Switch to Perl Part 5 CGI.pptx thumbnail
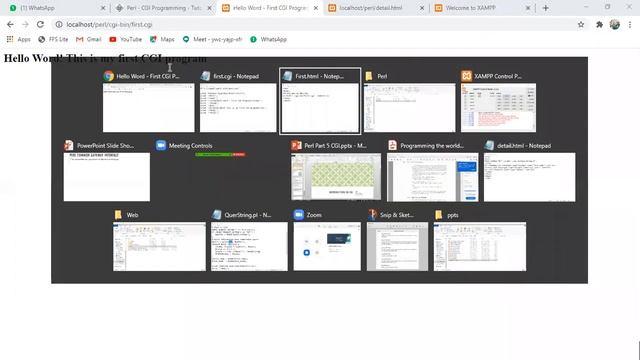Image resolution: width=640 pixels, height=360 pixels. click(x=336, y=177)
